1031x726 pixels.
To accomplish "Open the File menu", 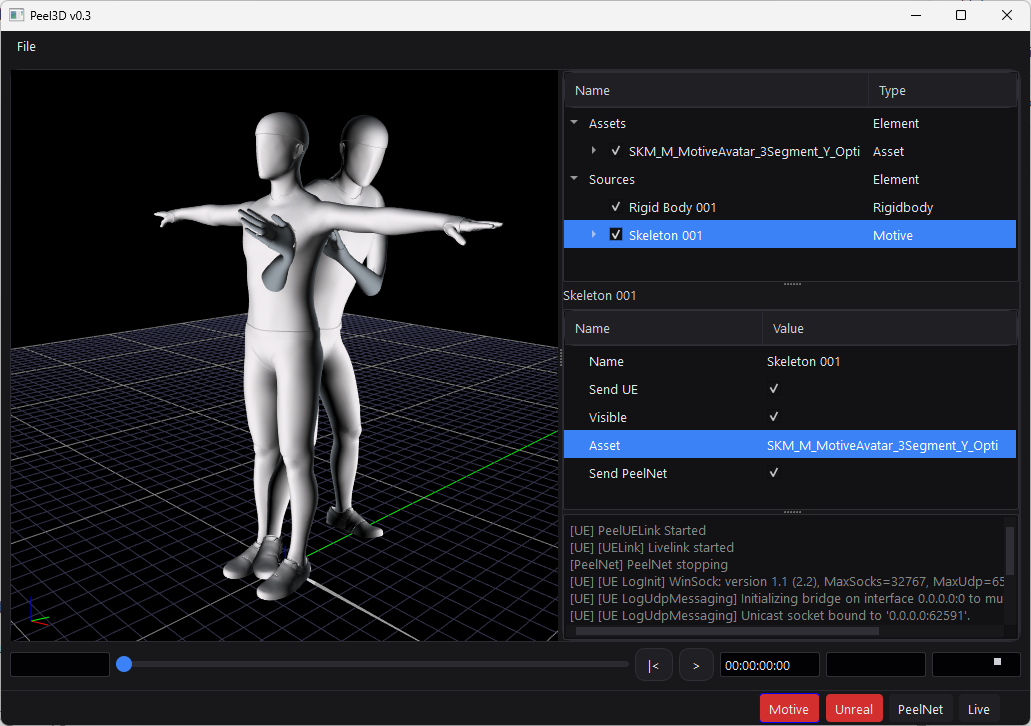I will pos(26,46).
